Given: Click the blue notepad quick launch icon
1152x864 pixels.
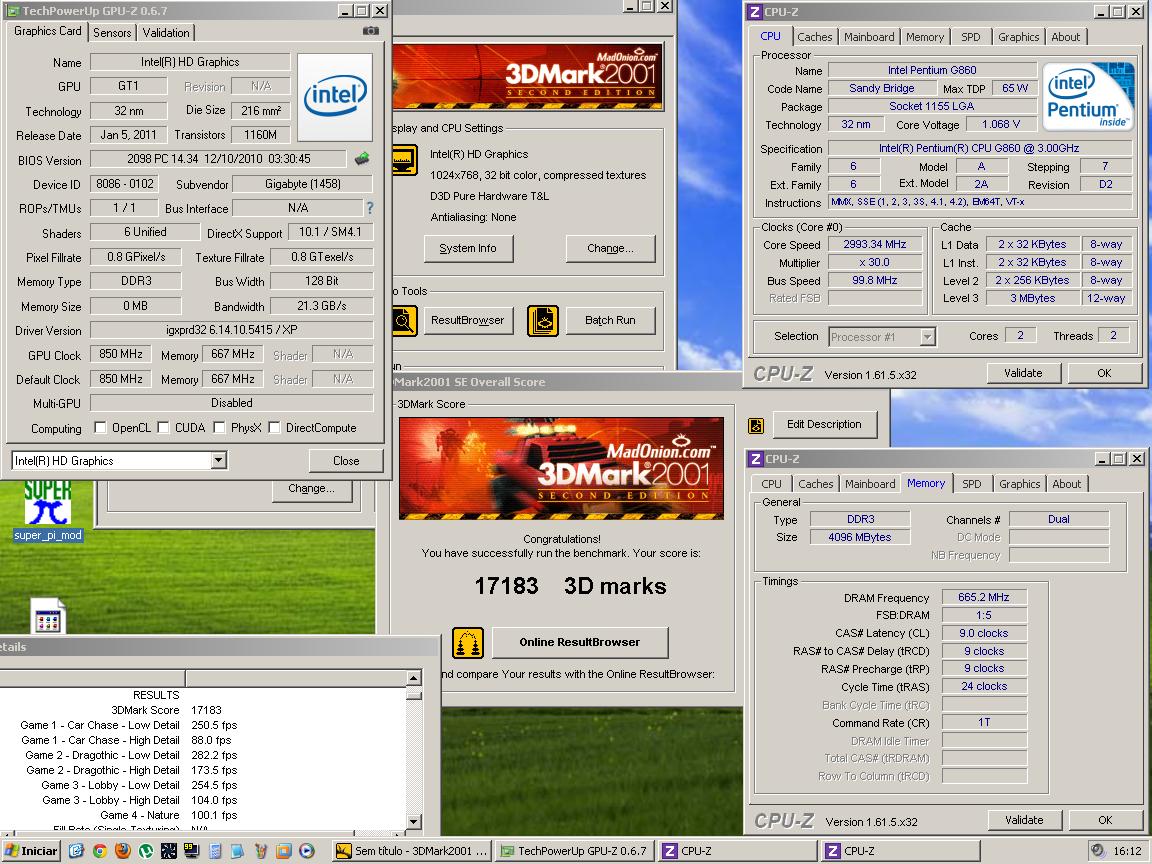Looking at the screenshot, I should pyautogui.click(x=237, y=851).
